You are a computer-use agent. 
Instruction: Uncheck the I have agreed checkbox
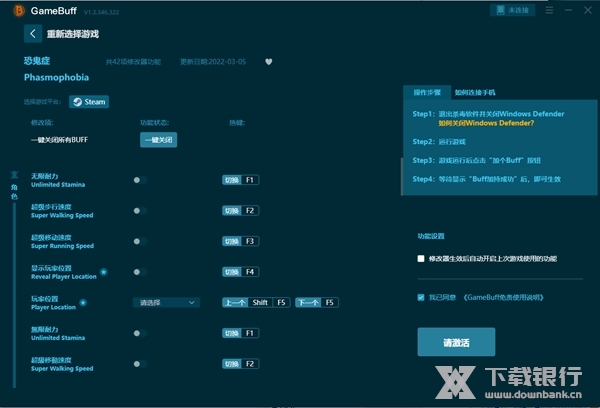421,297
